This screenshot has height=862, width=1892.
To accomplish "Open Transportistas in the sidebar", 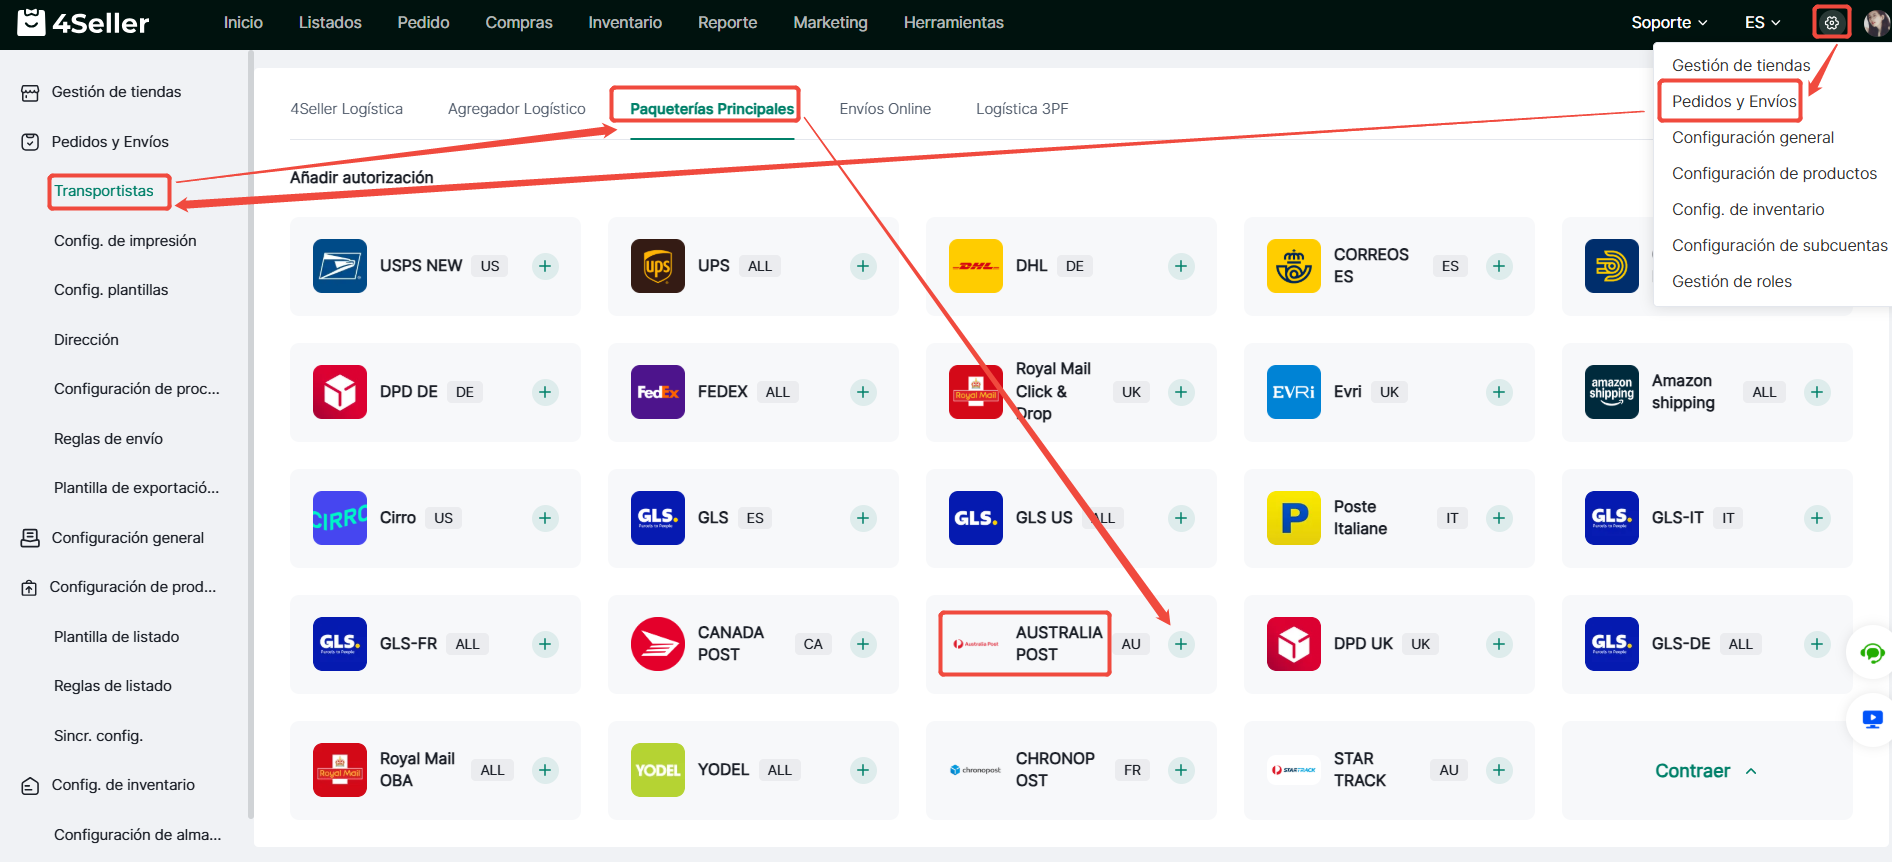I will click(x=104, y=191).
